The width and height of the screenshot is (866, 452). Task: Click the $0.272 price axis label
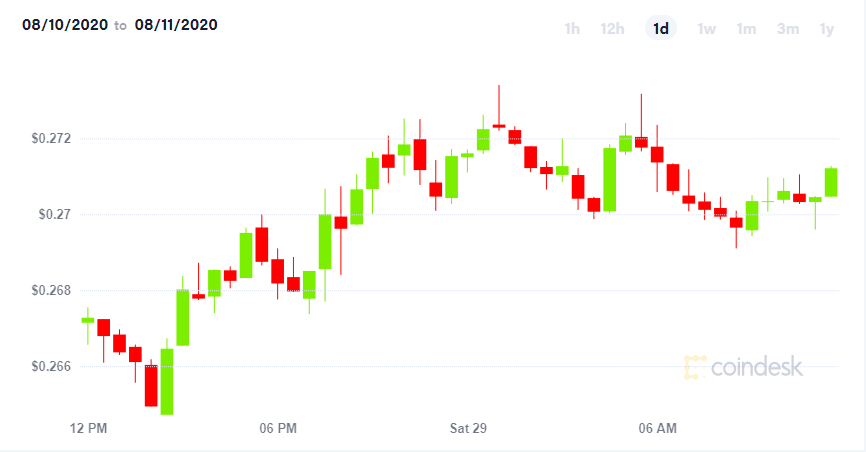coord(51,138)
